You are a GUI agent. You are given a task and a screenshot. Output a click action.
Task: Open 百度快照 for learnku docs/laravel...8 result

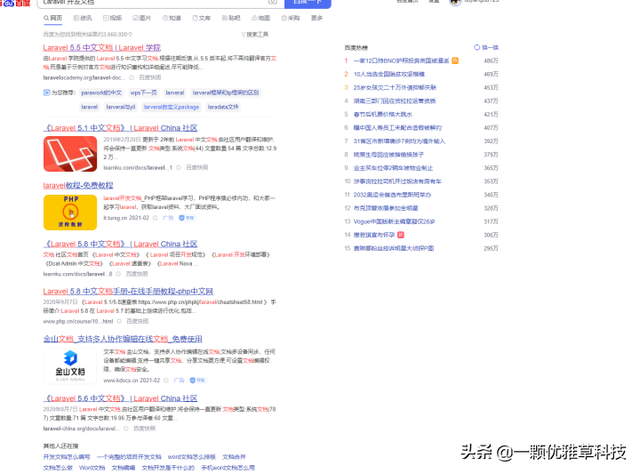pos(137,274)
